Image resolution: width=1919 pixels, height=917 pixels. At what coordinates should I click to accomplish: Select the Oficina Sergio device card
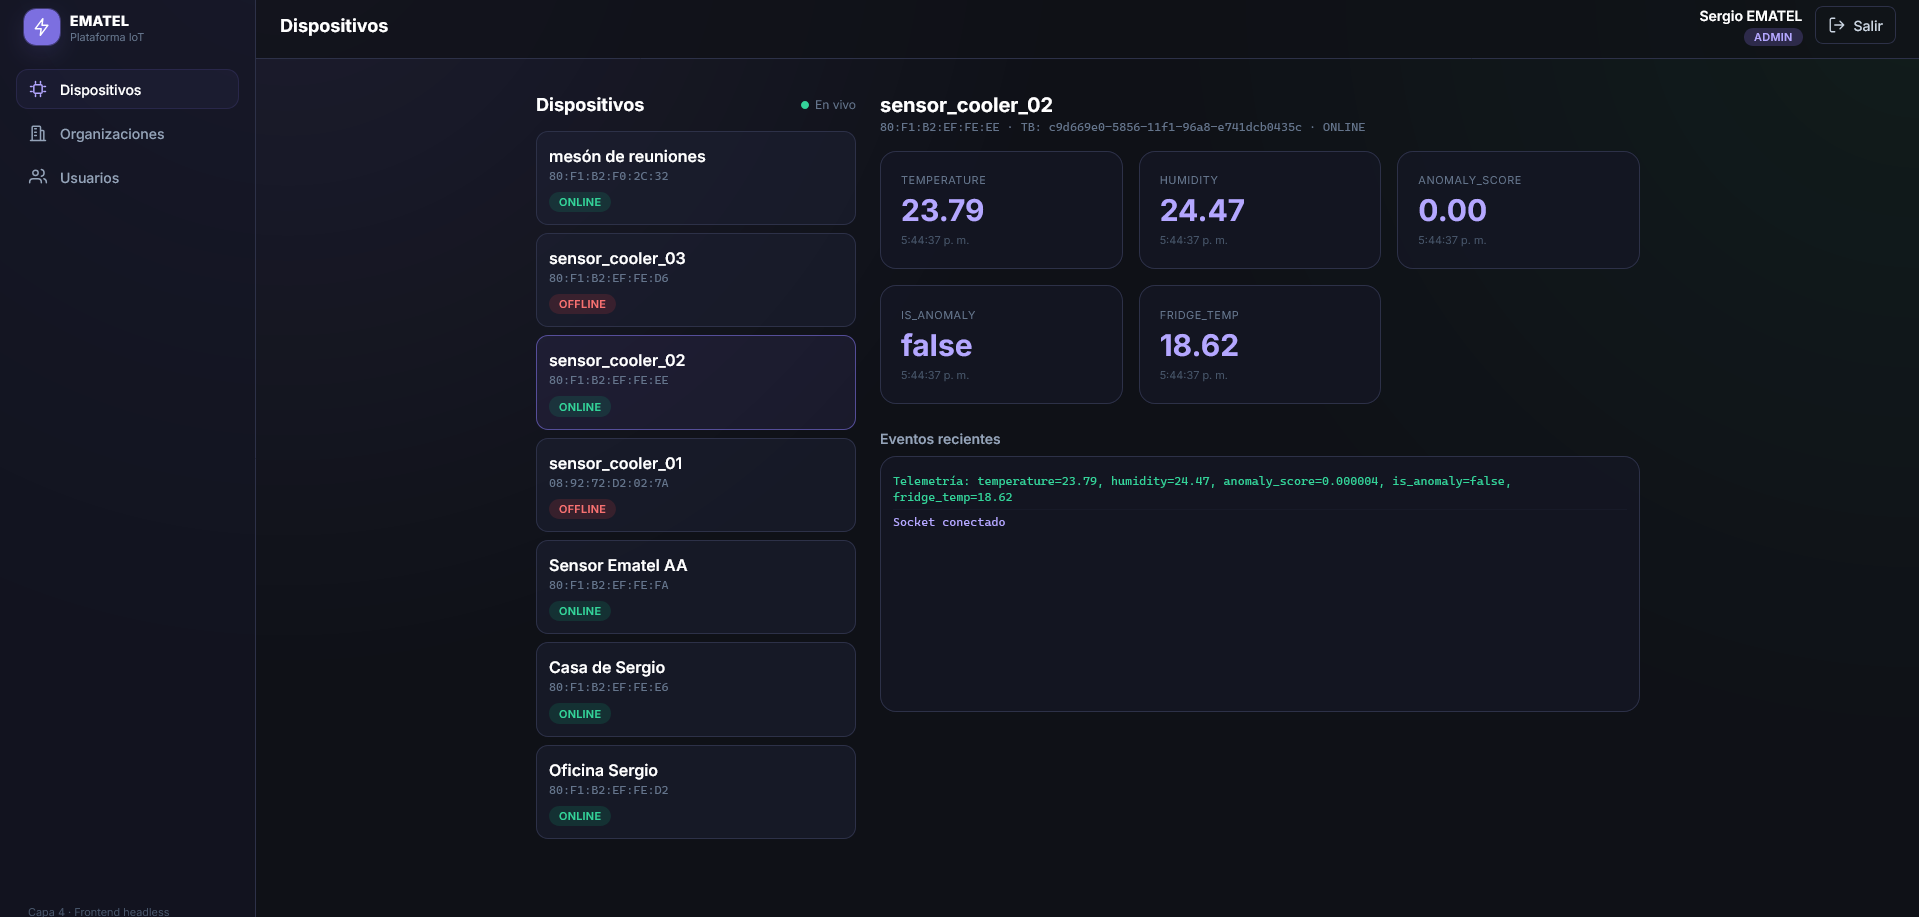[x=696, y=792]
